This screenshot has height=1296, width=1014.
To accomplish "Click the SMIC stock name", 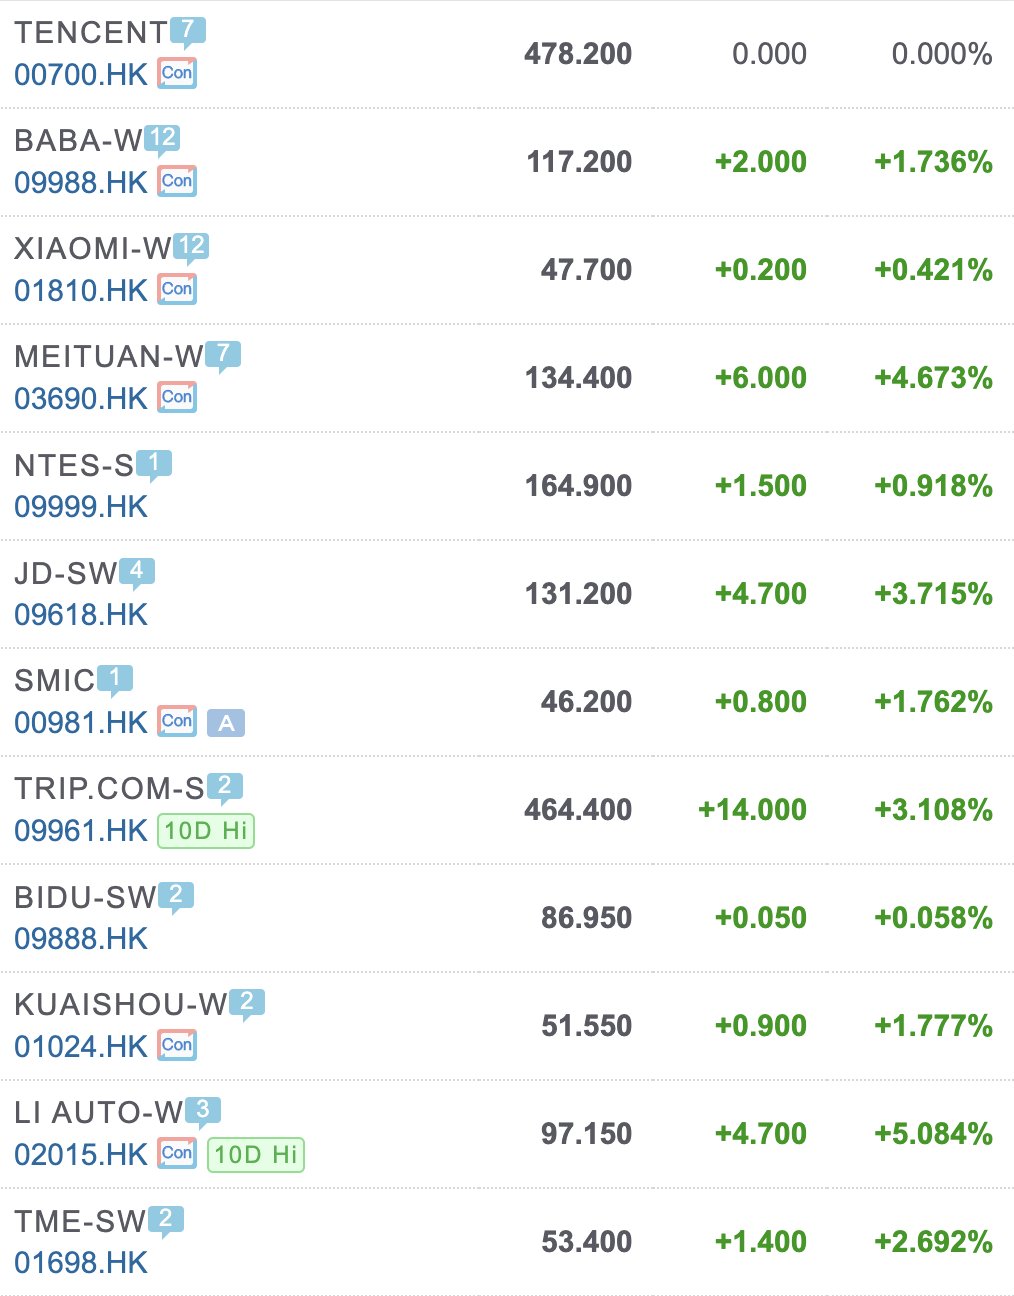I will coord(54,681).
